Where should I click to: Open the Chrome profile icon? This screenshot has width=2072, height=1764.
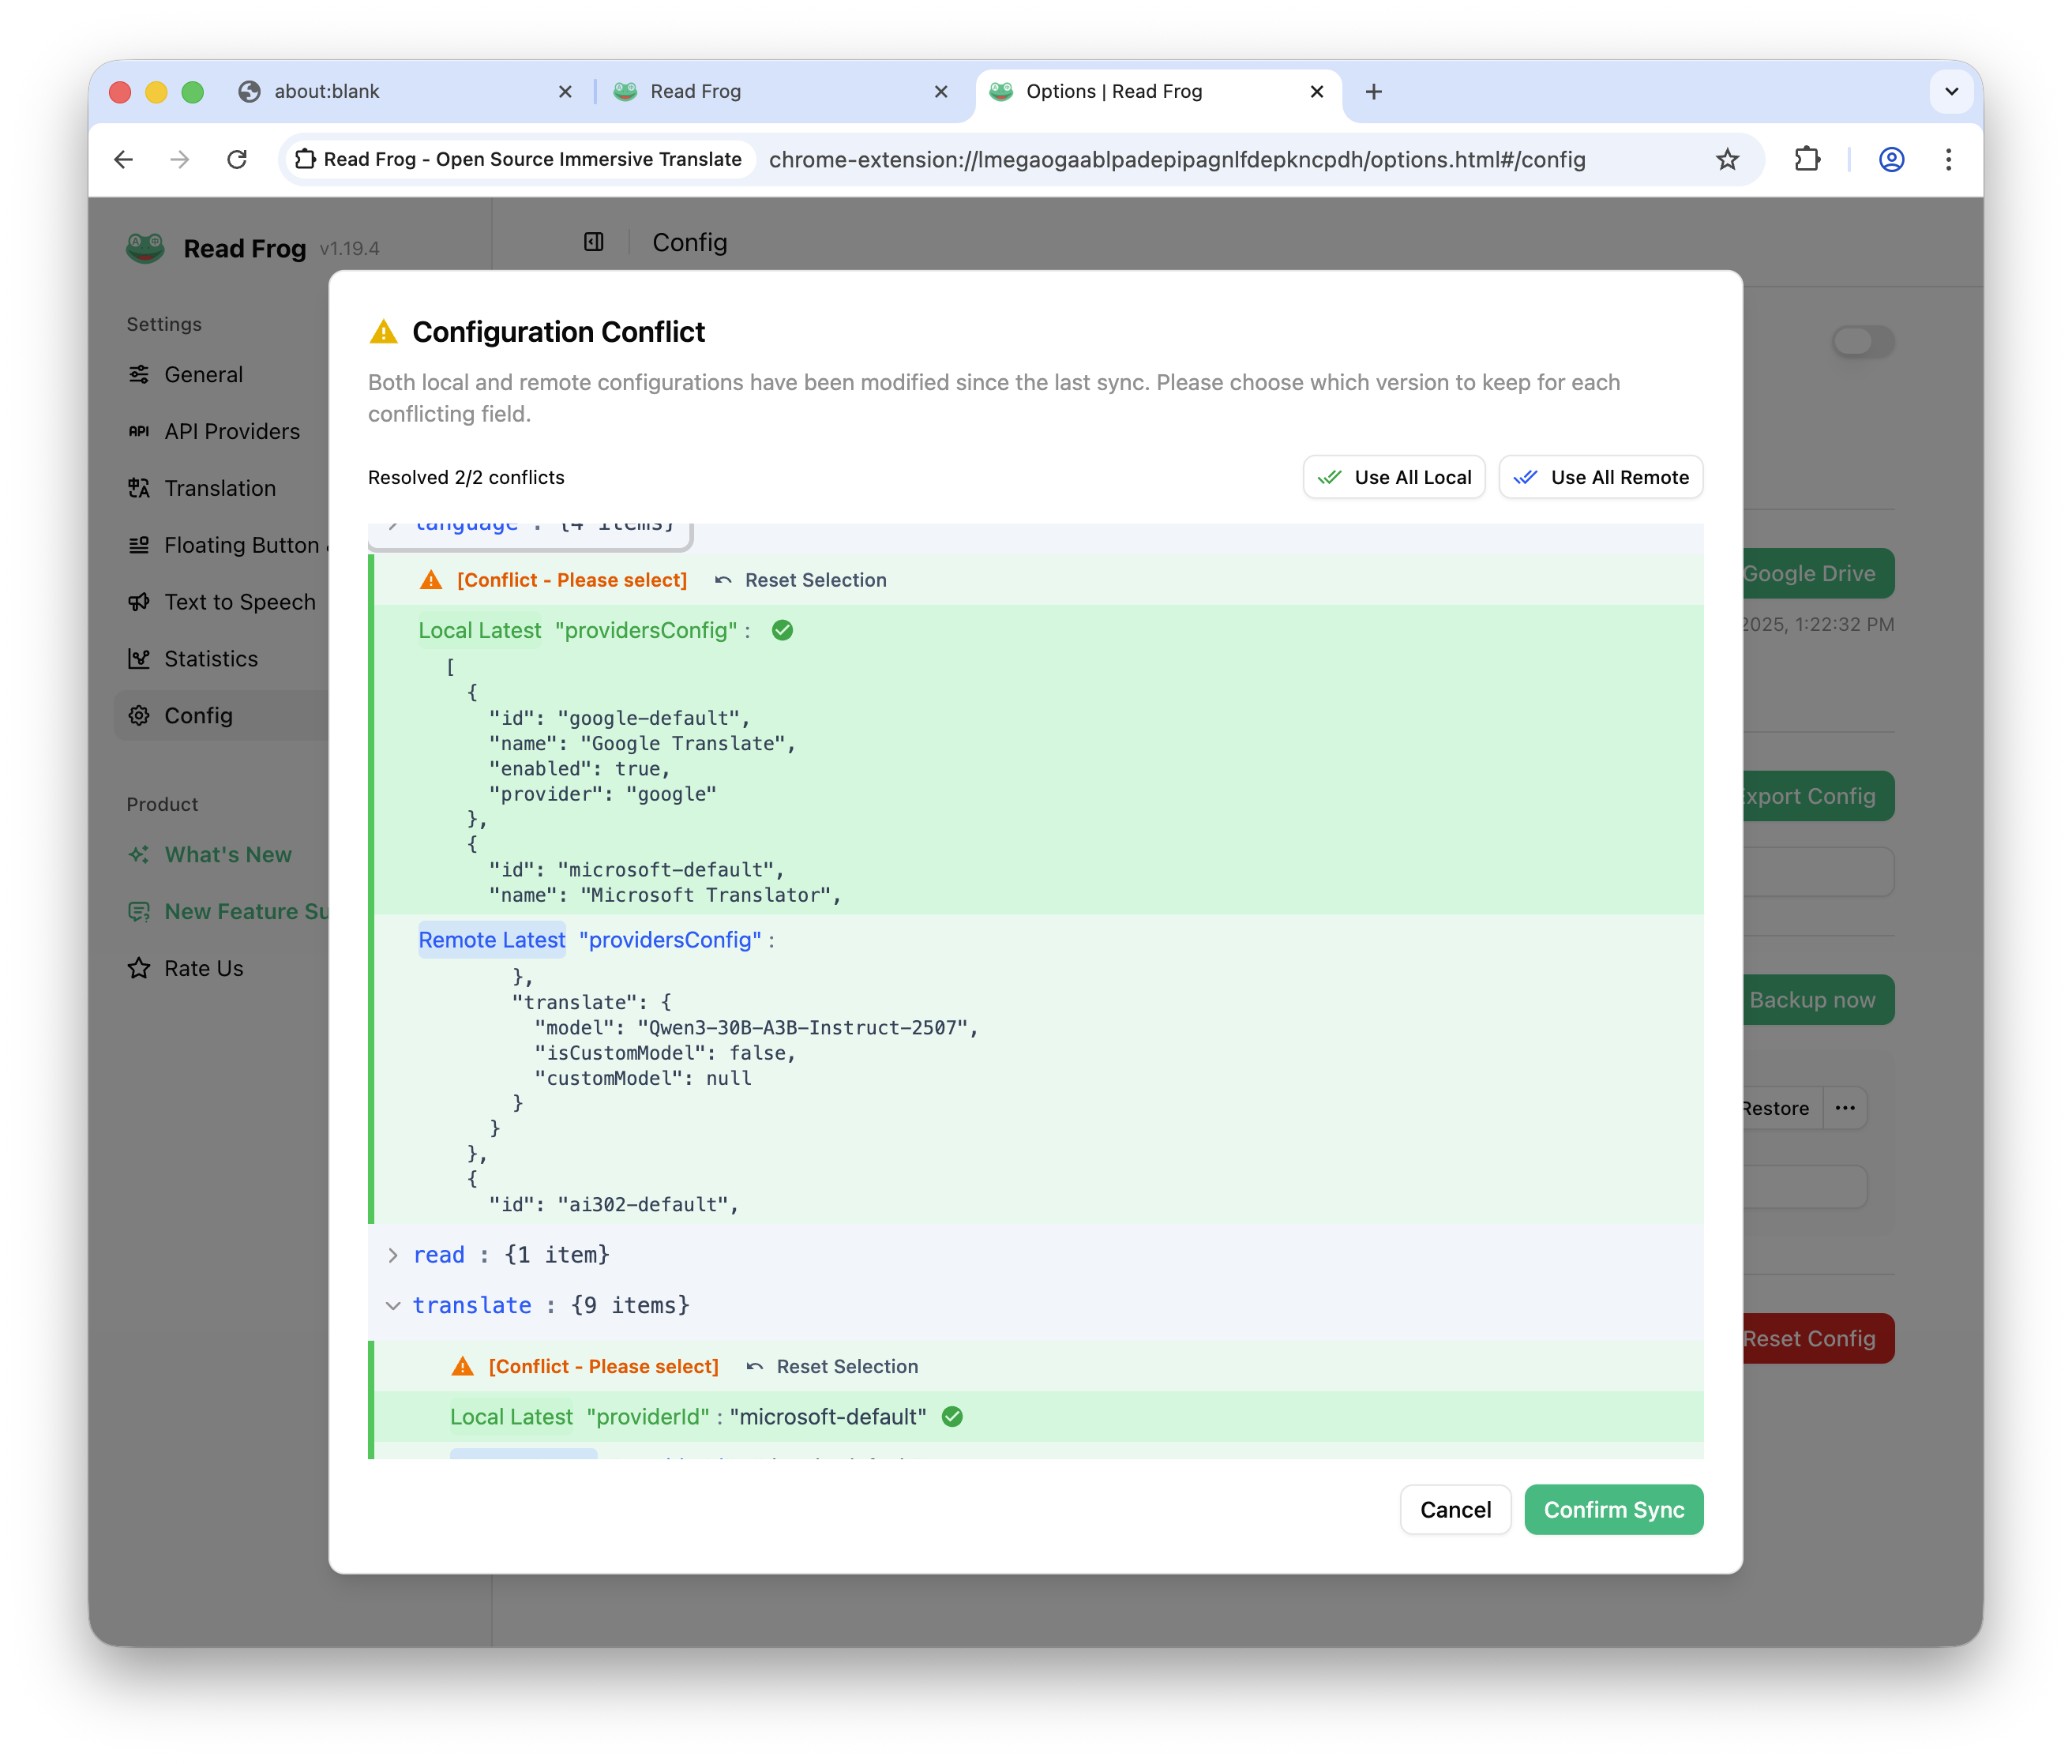tap(1891, 159)
